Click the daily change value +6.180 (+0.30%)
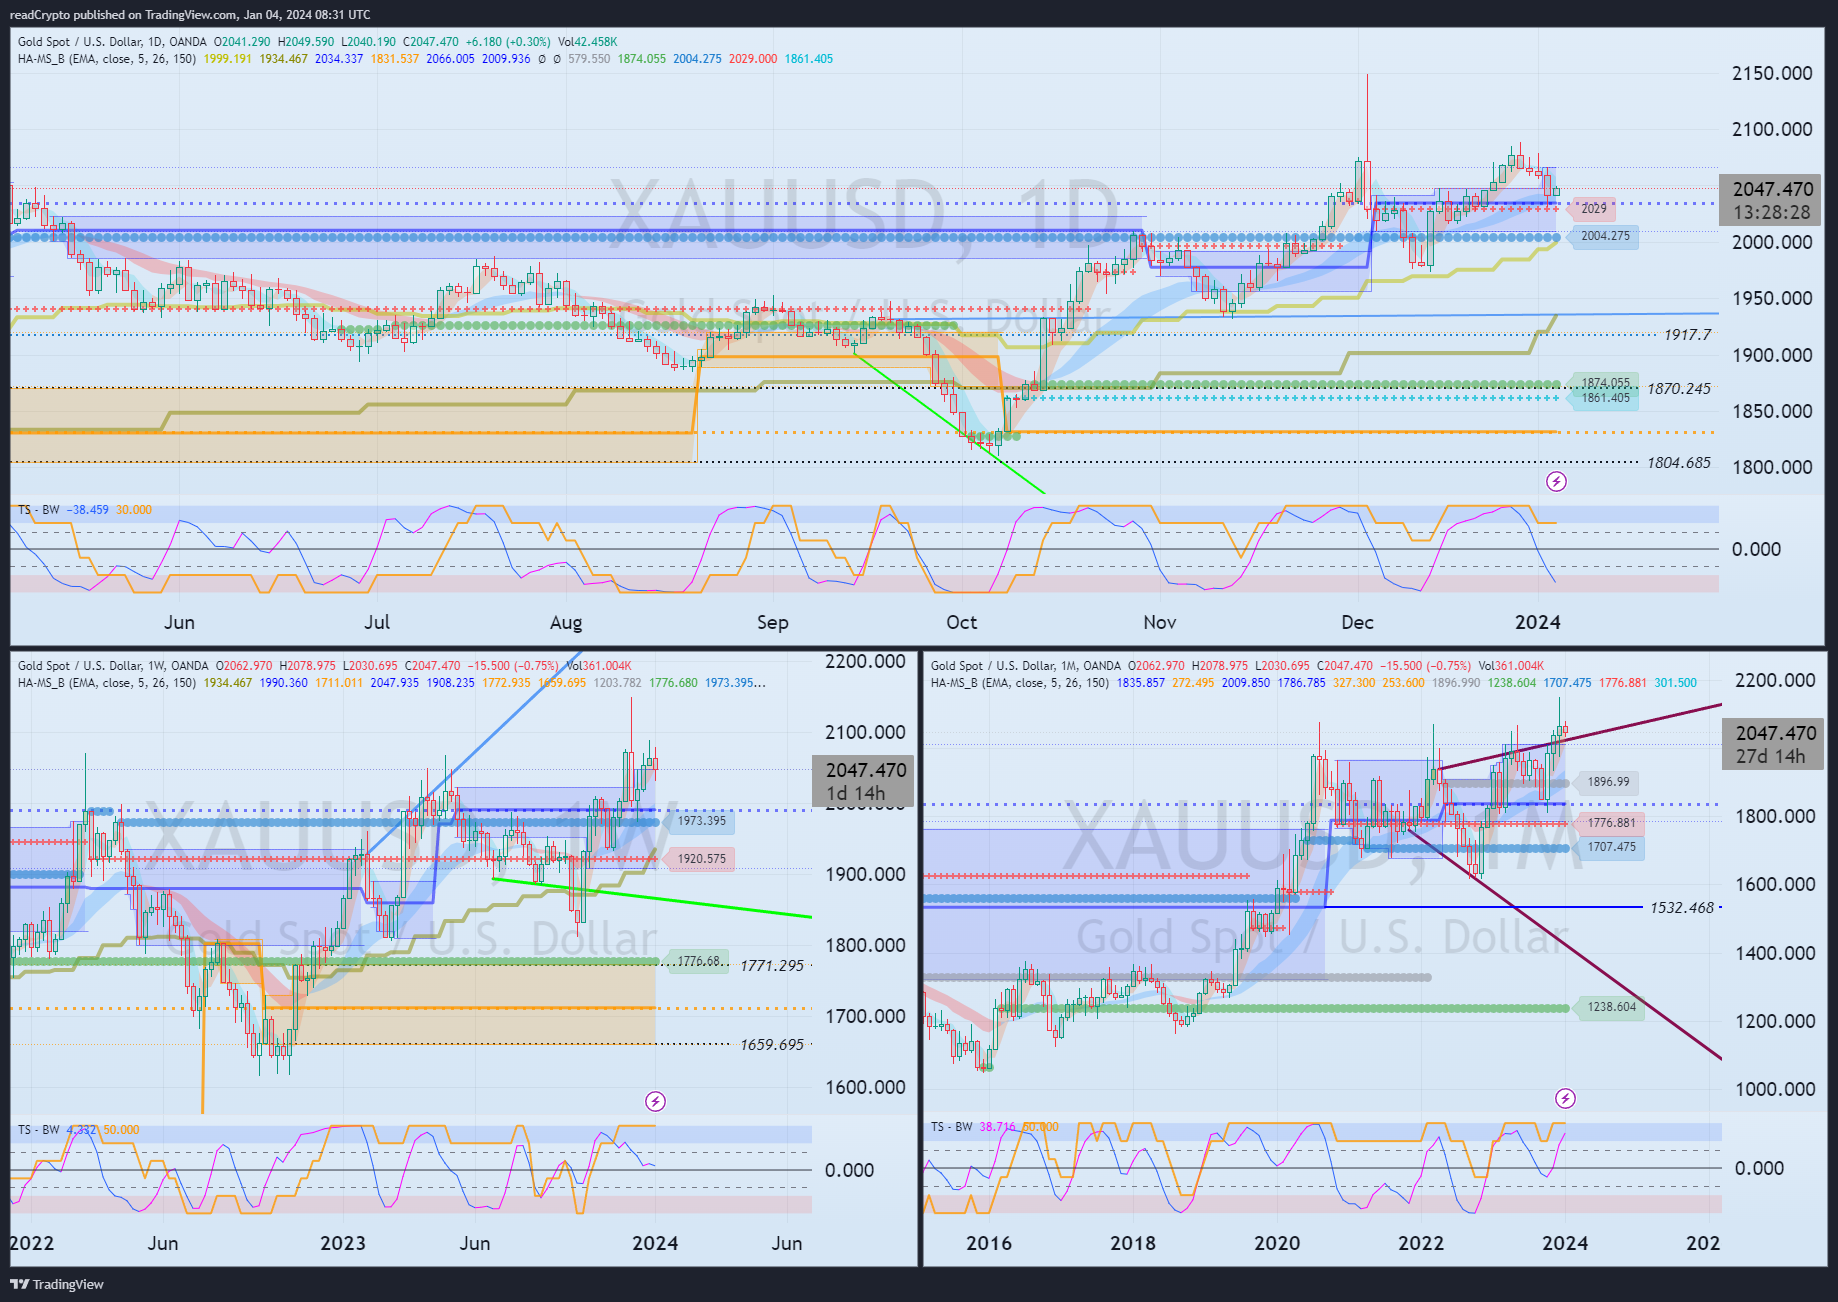The image size is (1838, 1302). 508,42
